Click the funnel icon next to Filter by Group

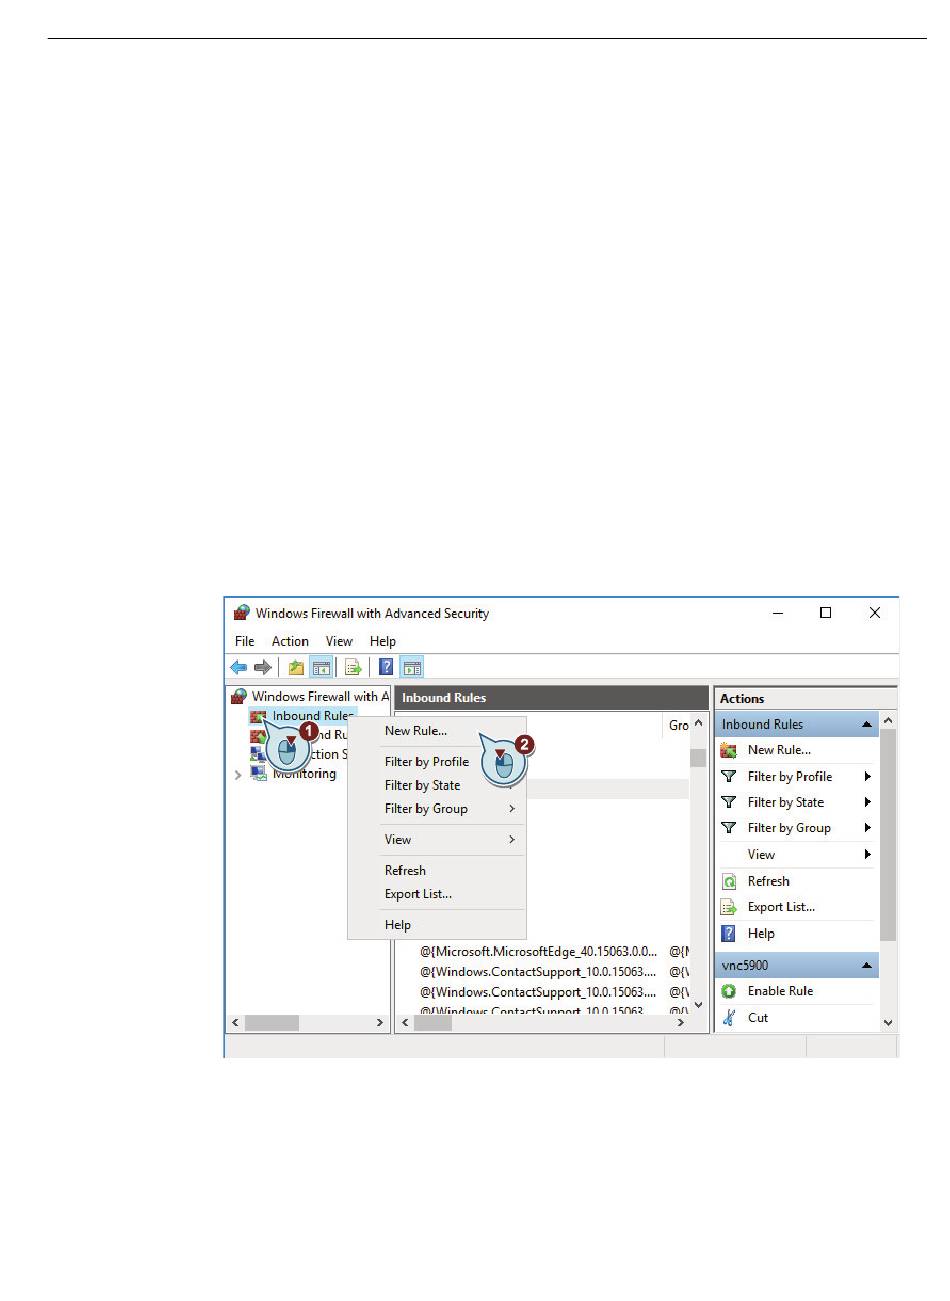pos(729,828)
